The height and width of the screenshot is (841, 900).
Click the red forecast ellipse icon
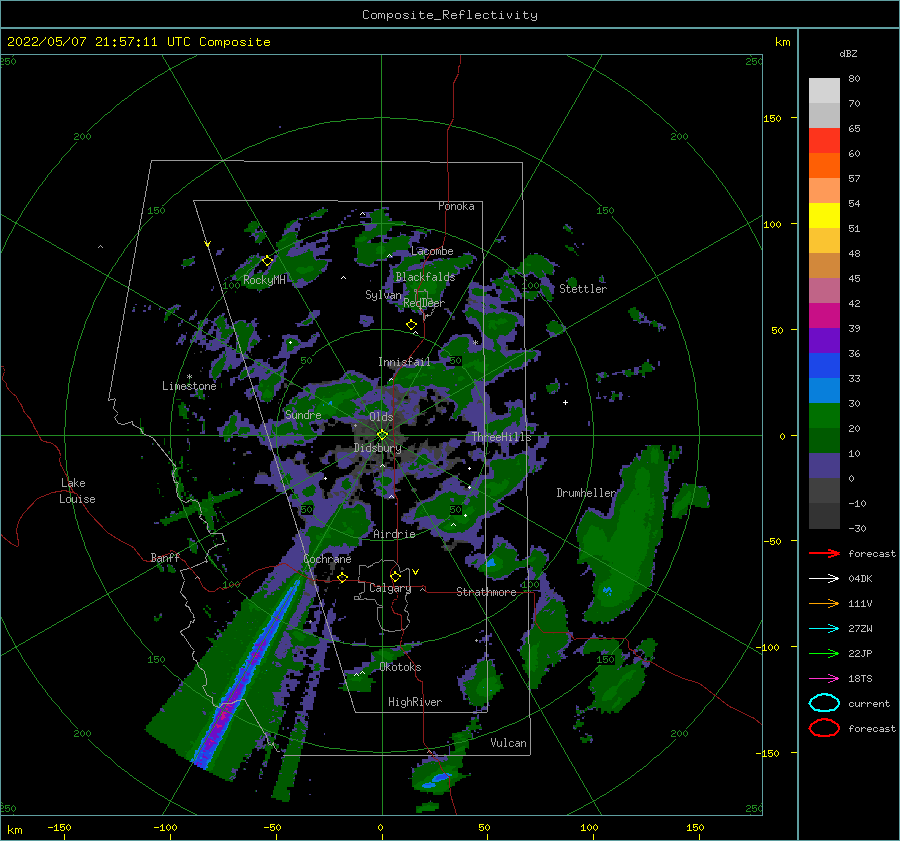click(824, 728)
